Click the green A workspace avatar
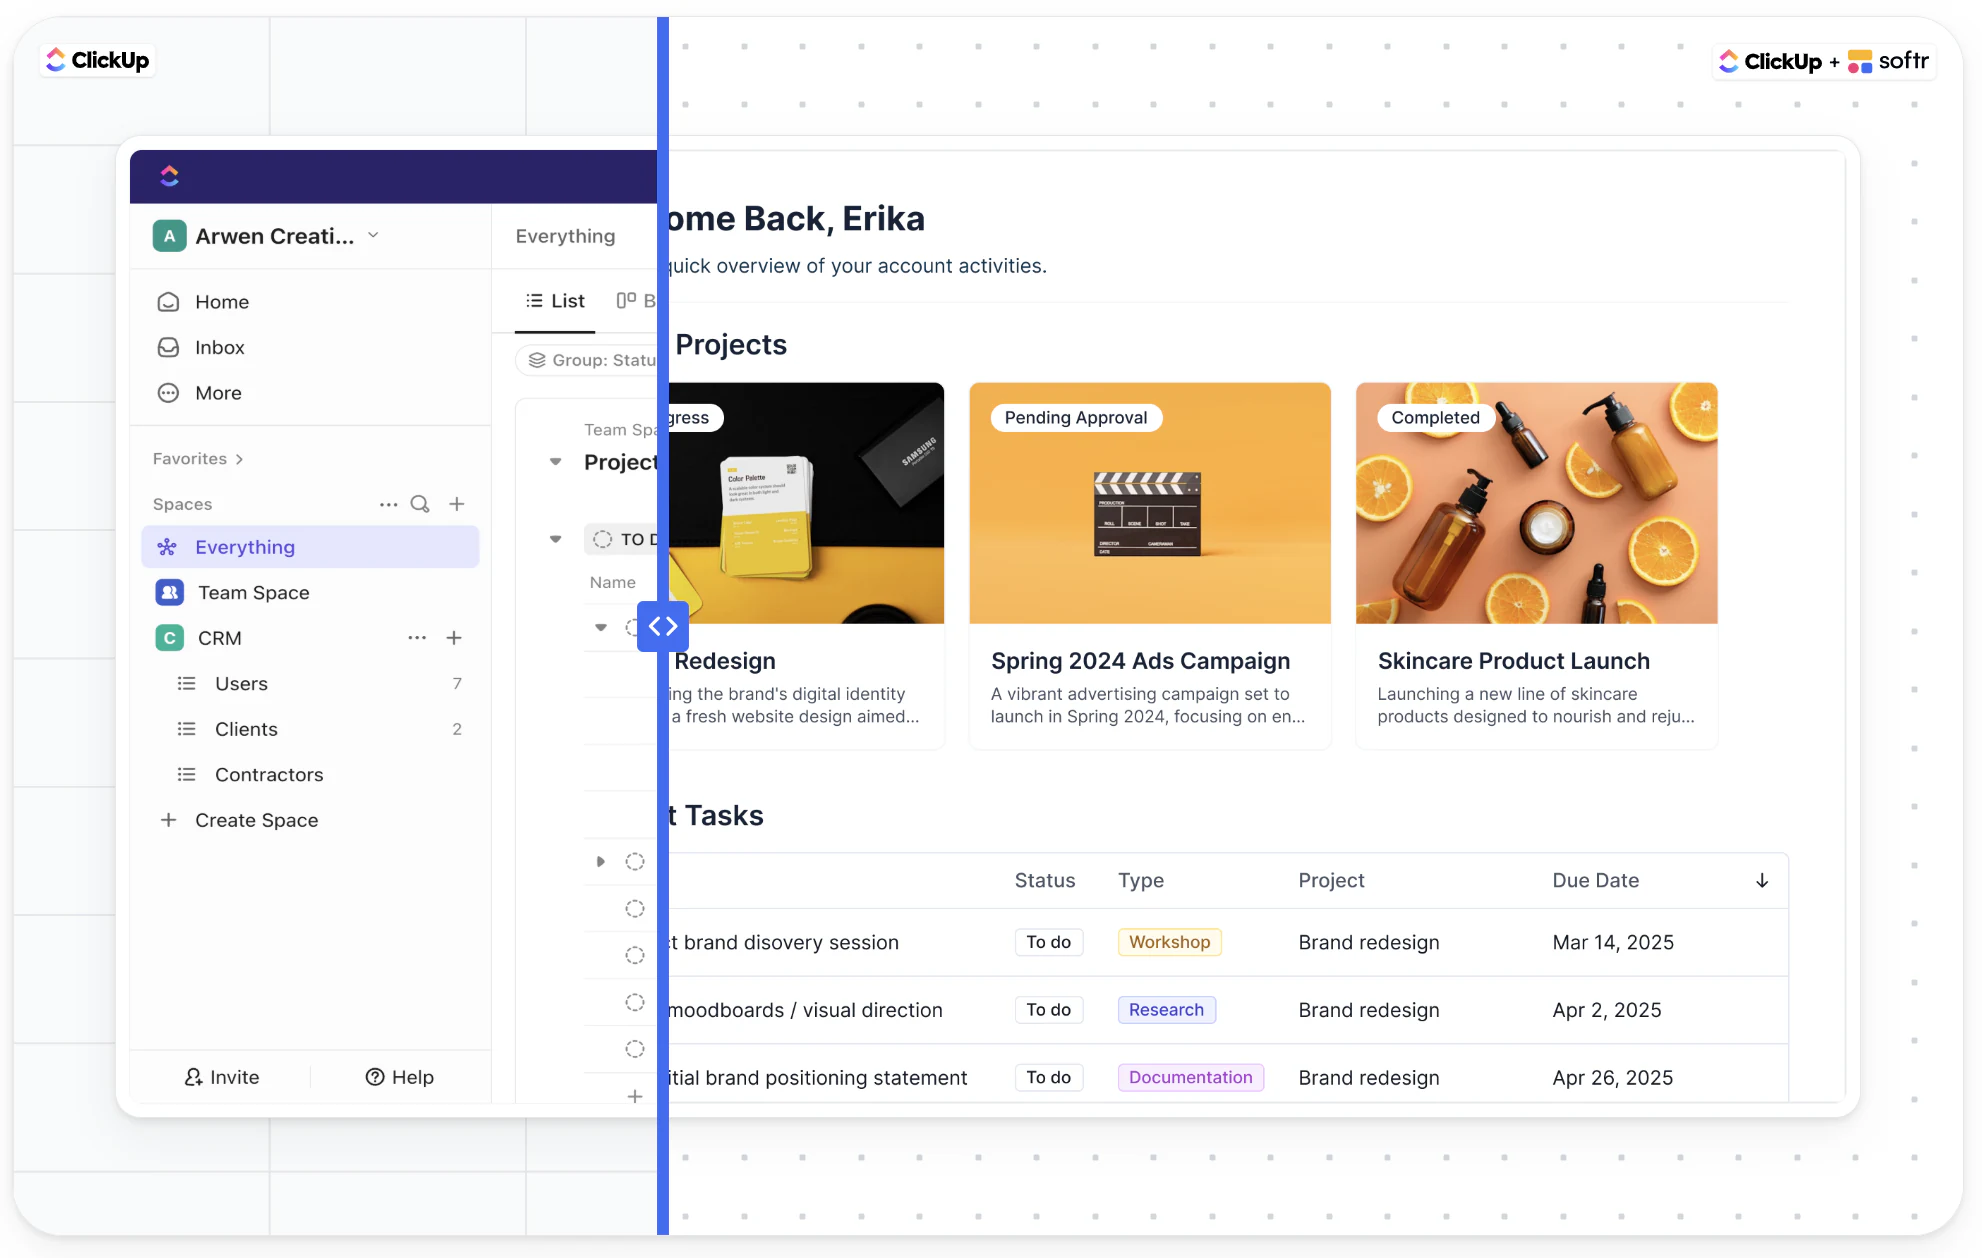 pyautogui.click(x=169, y=236)
